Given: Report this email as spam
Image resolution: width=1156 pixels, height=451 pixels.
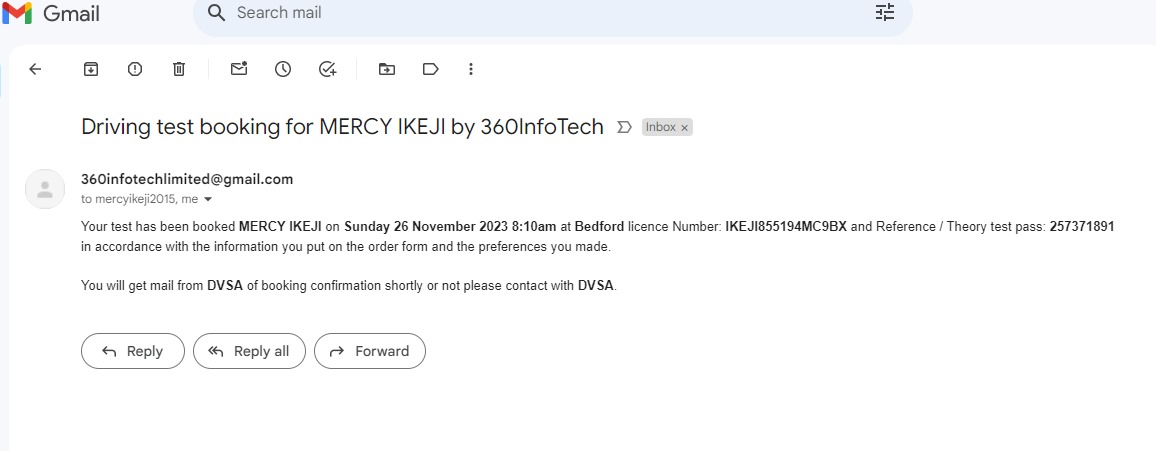Looking at the screenshot, I should [x=135, y=69].
